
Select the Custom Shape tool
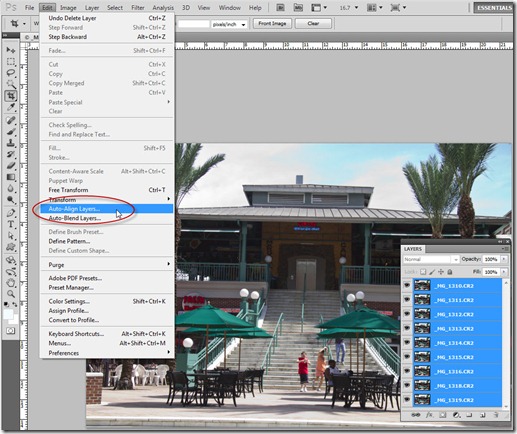click(x=11, y=247)
